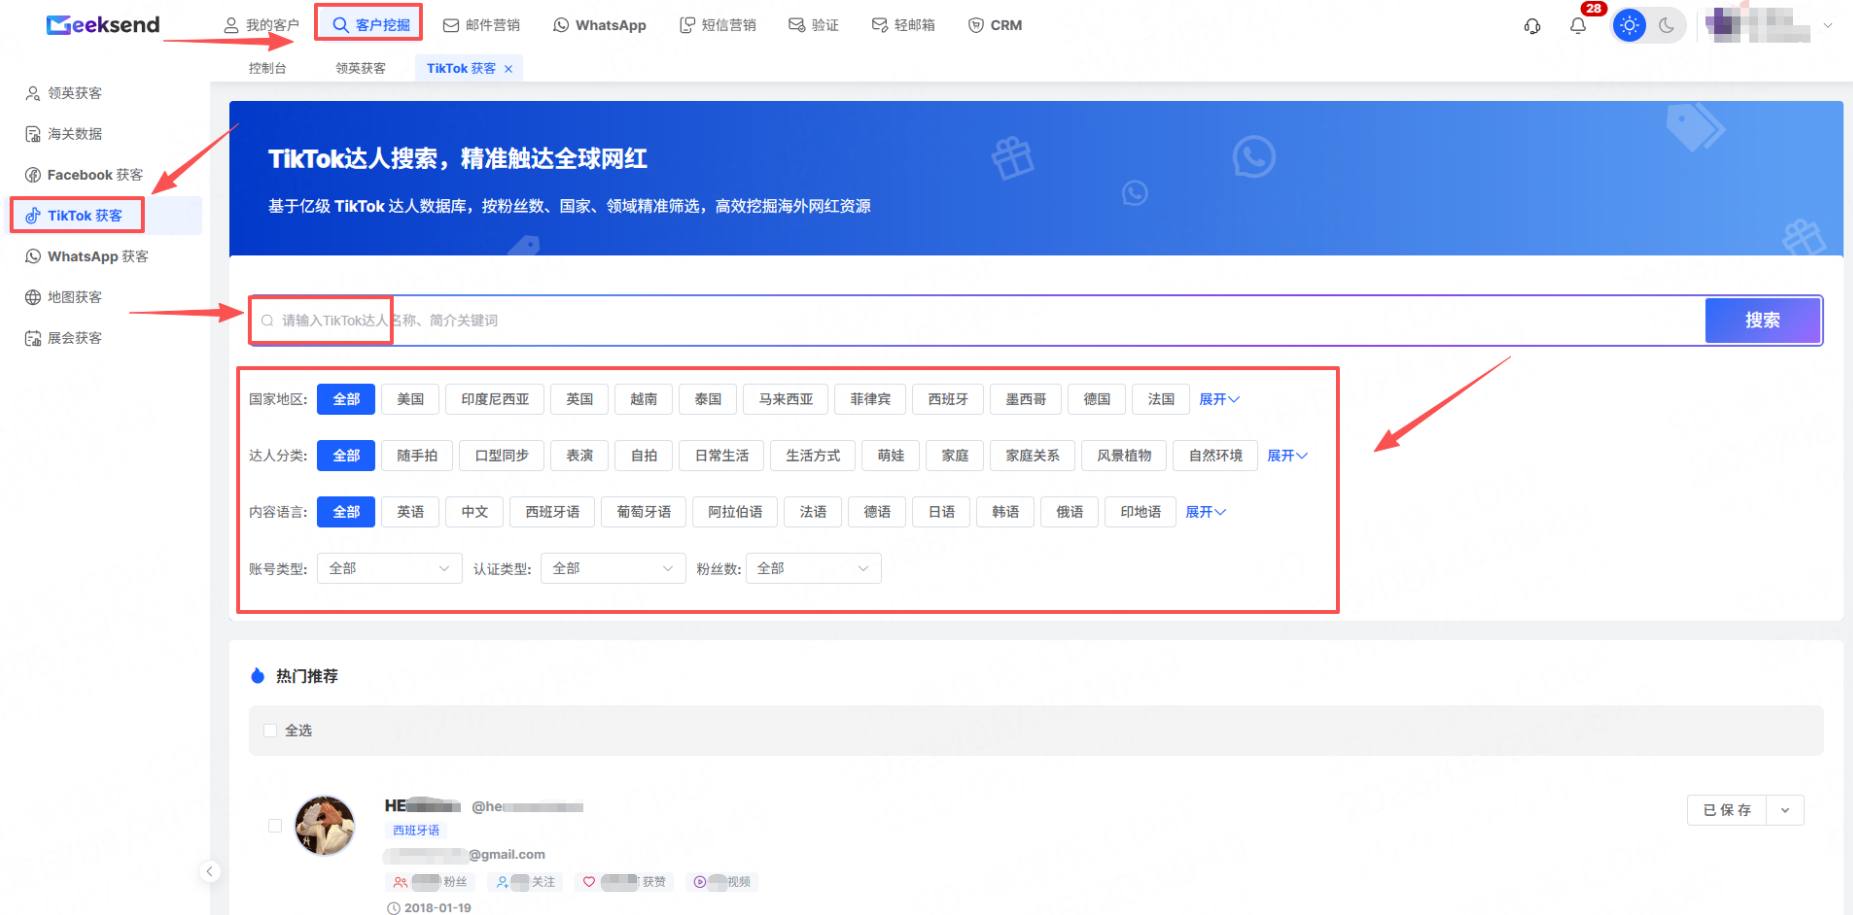Select Facebook 获客 in the sidebar

point(84,175)
